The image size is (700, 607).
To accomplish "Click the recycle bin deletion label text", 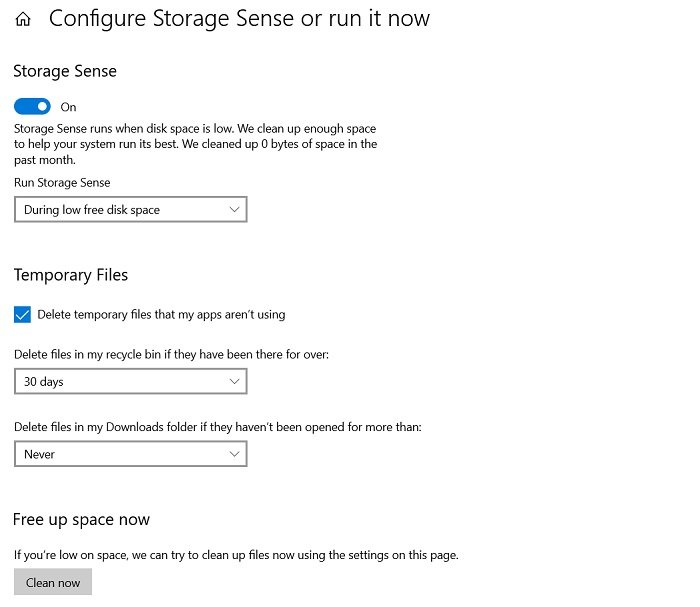I will [x=171, y=354].
